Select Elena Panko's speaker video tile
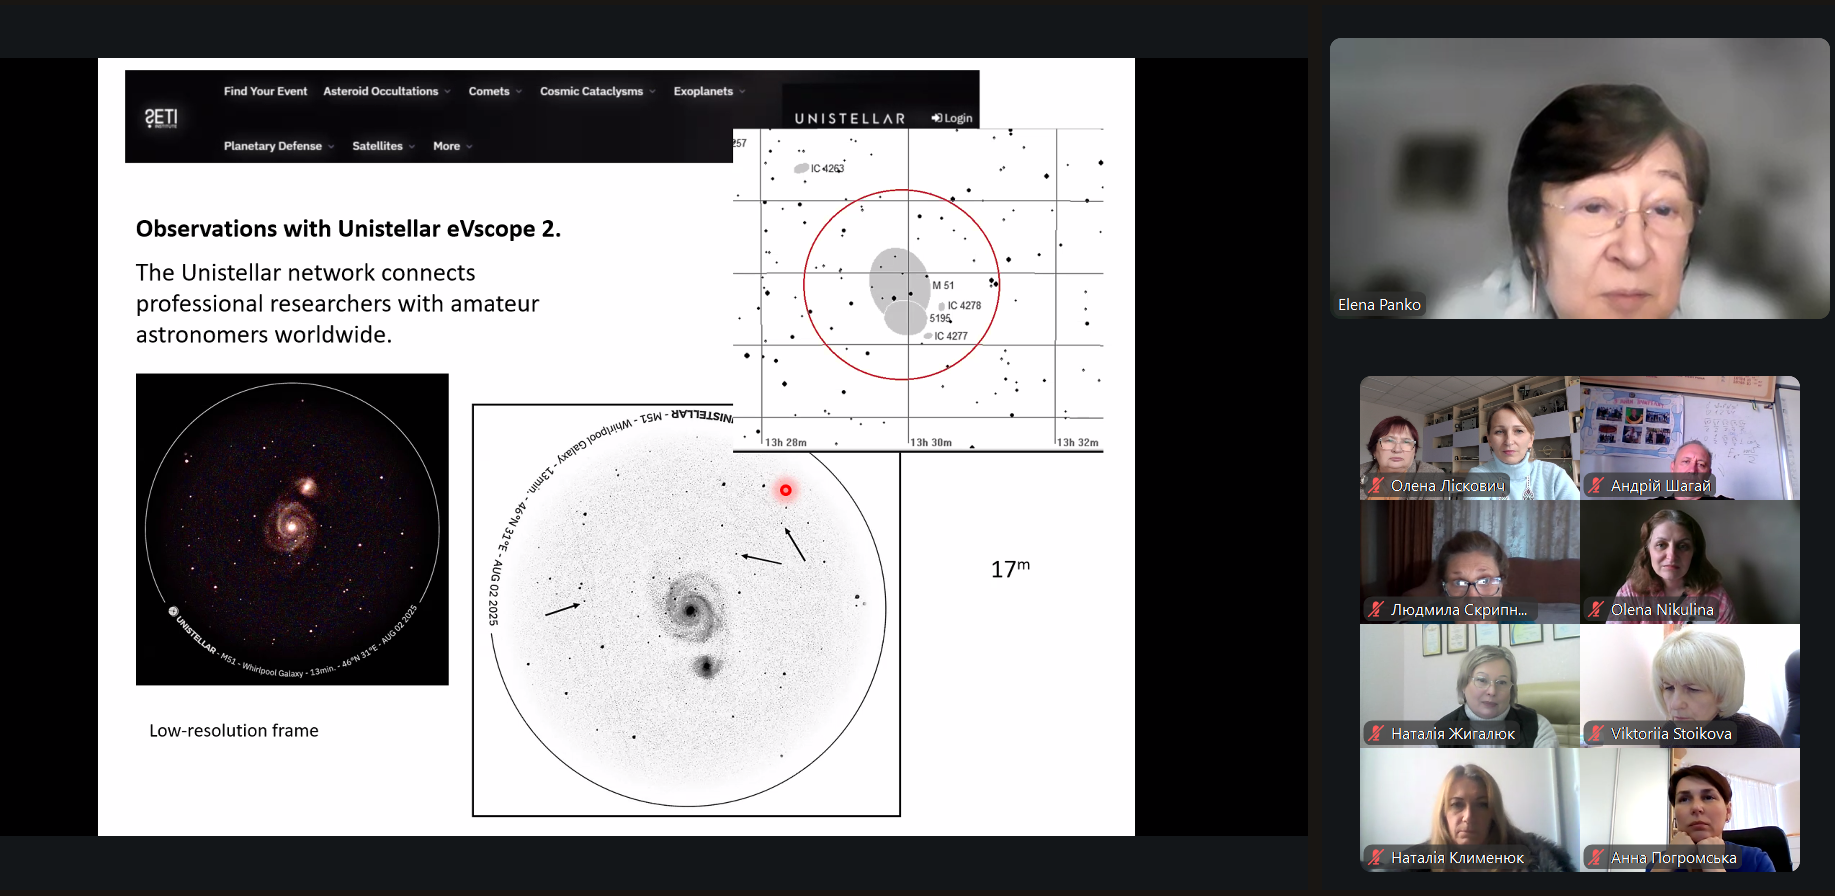Image resolution: width=1835 pixels, height=896 pixels. click(x=1579, y=178)
